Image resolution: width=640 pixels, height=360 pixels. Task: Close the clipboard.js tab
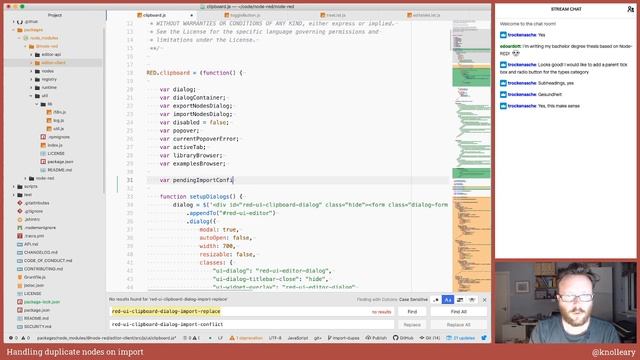191,15
